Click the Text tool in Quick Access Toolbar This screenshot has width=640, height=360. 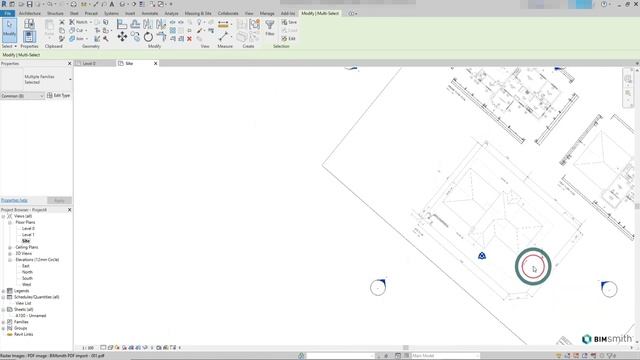[x=112, y=4]
